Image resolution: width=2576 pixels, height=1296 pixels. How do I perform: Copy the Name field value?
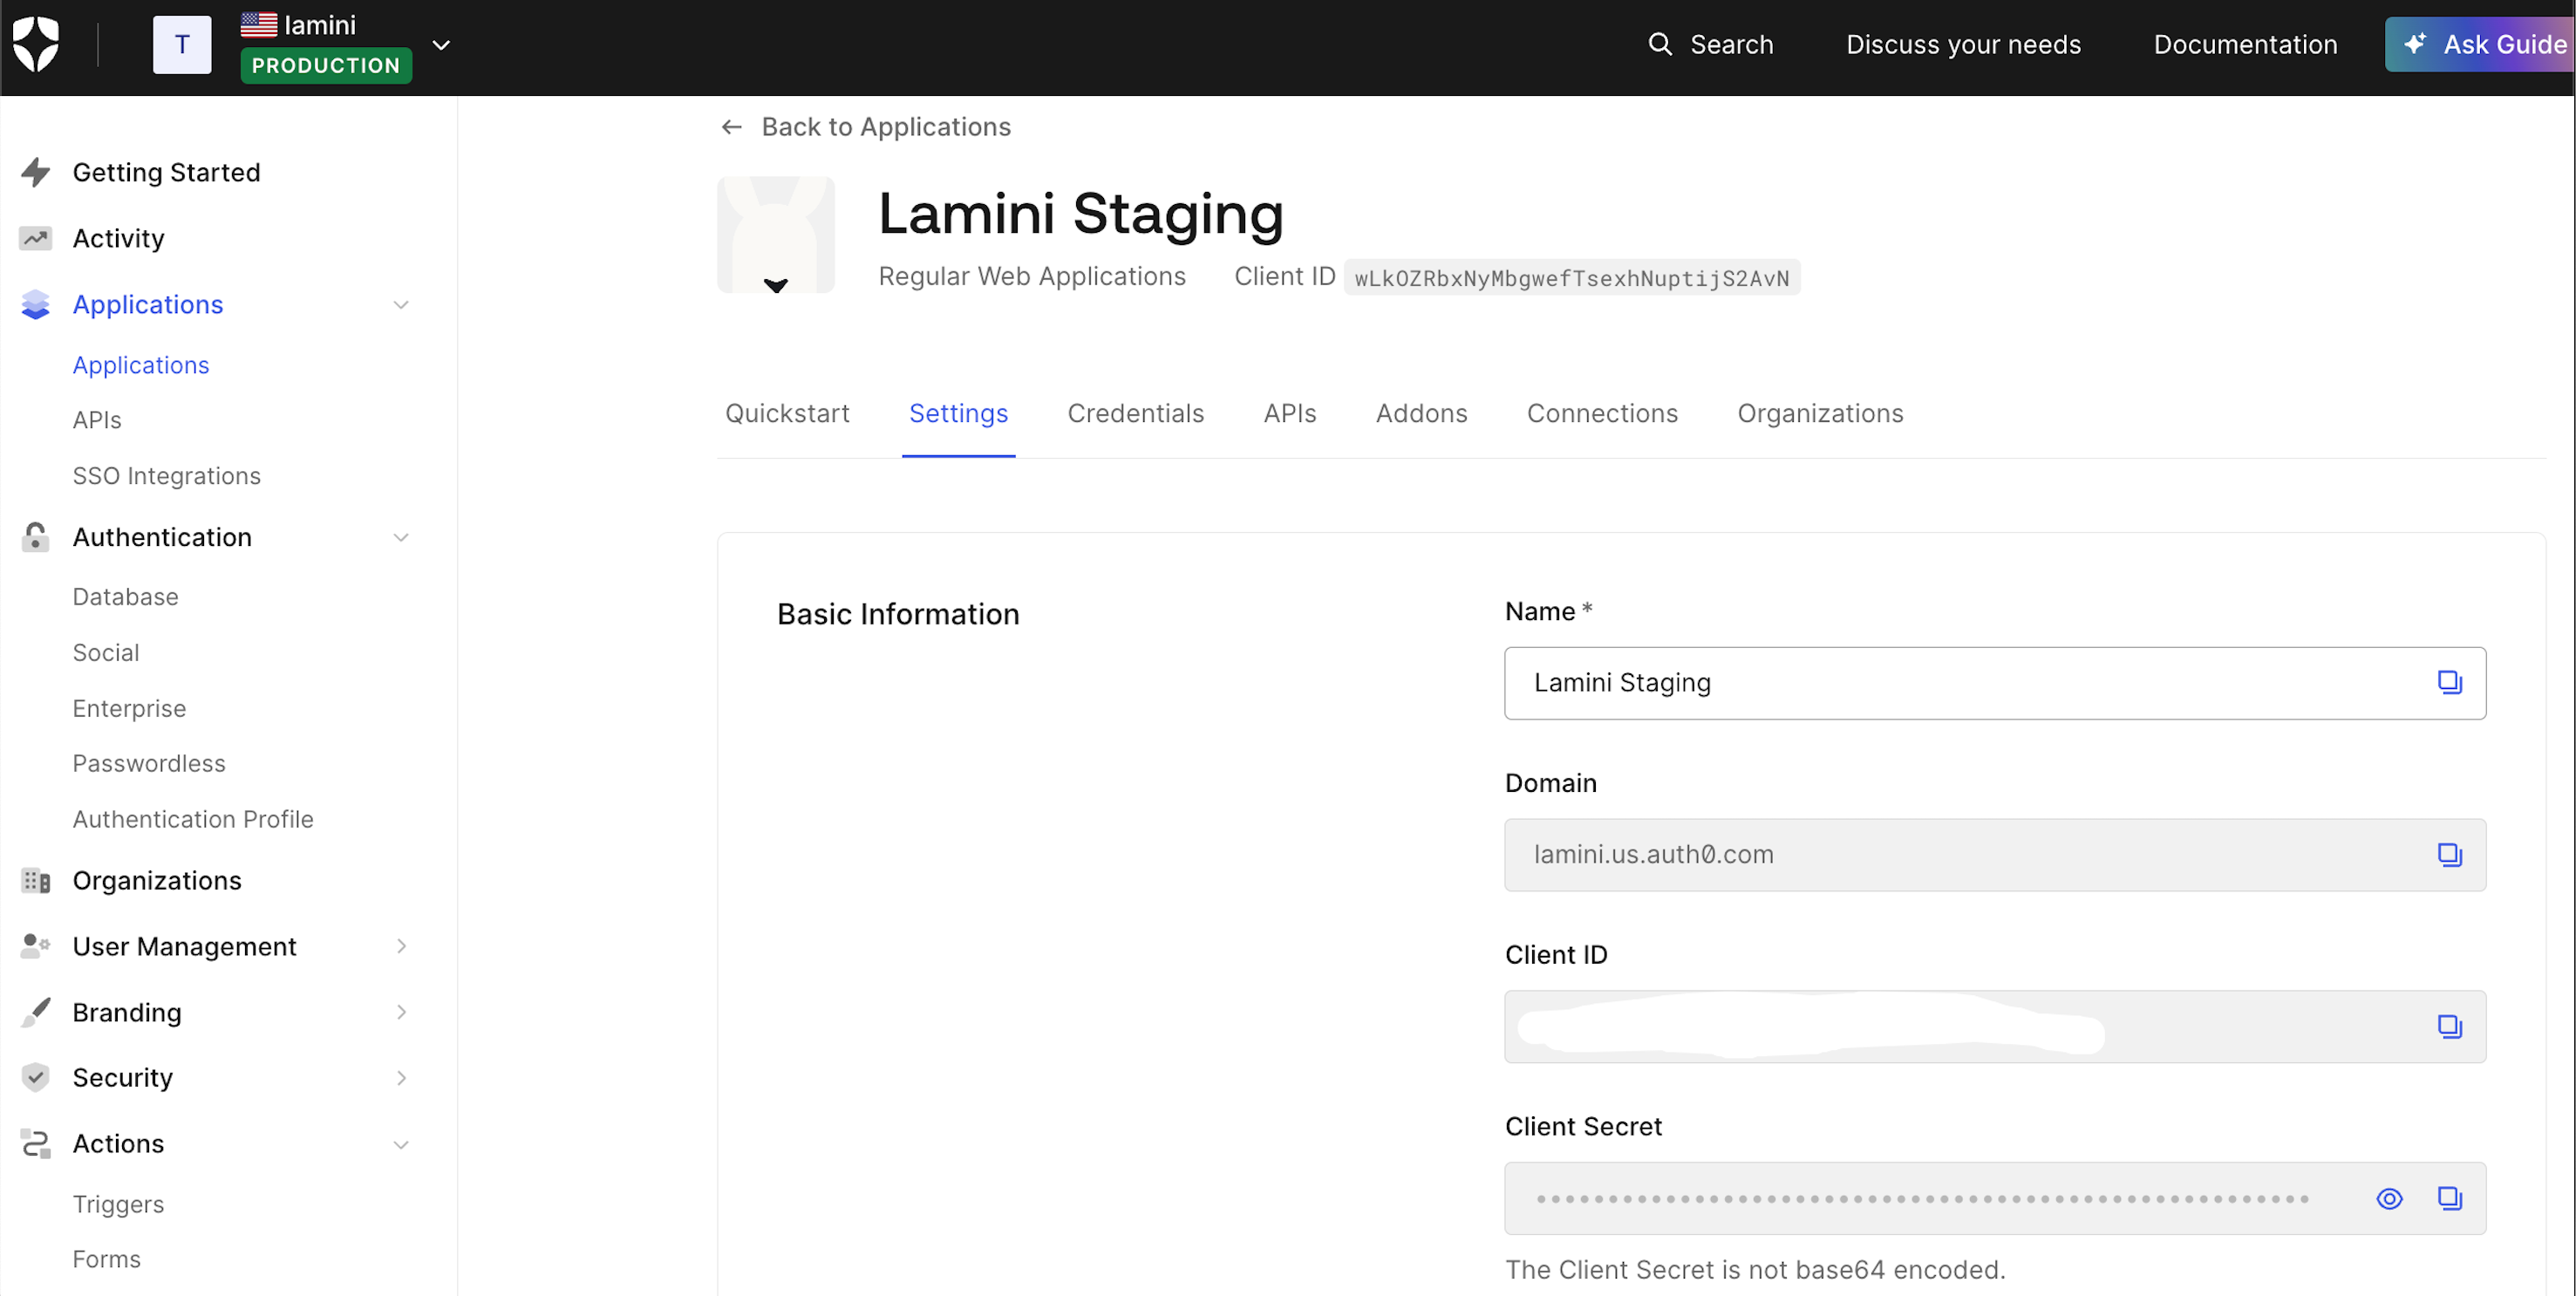[x=2449, y=683]
